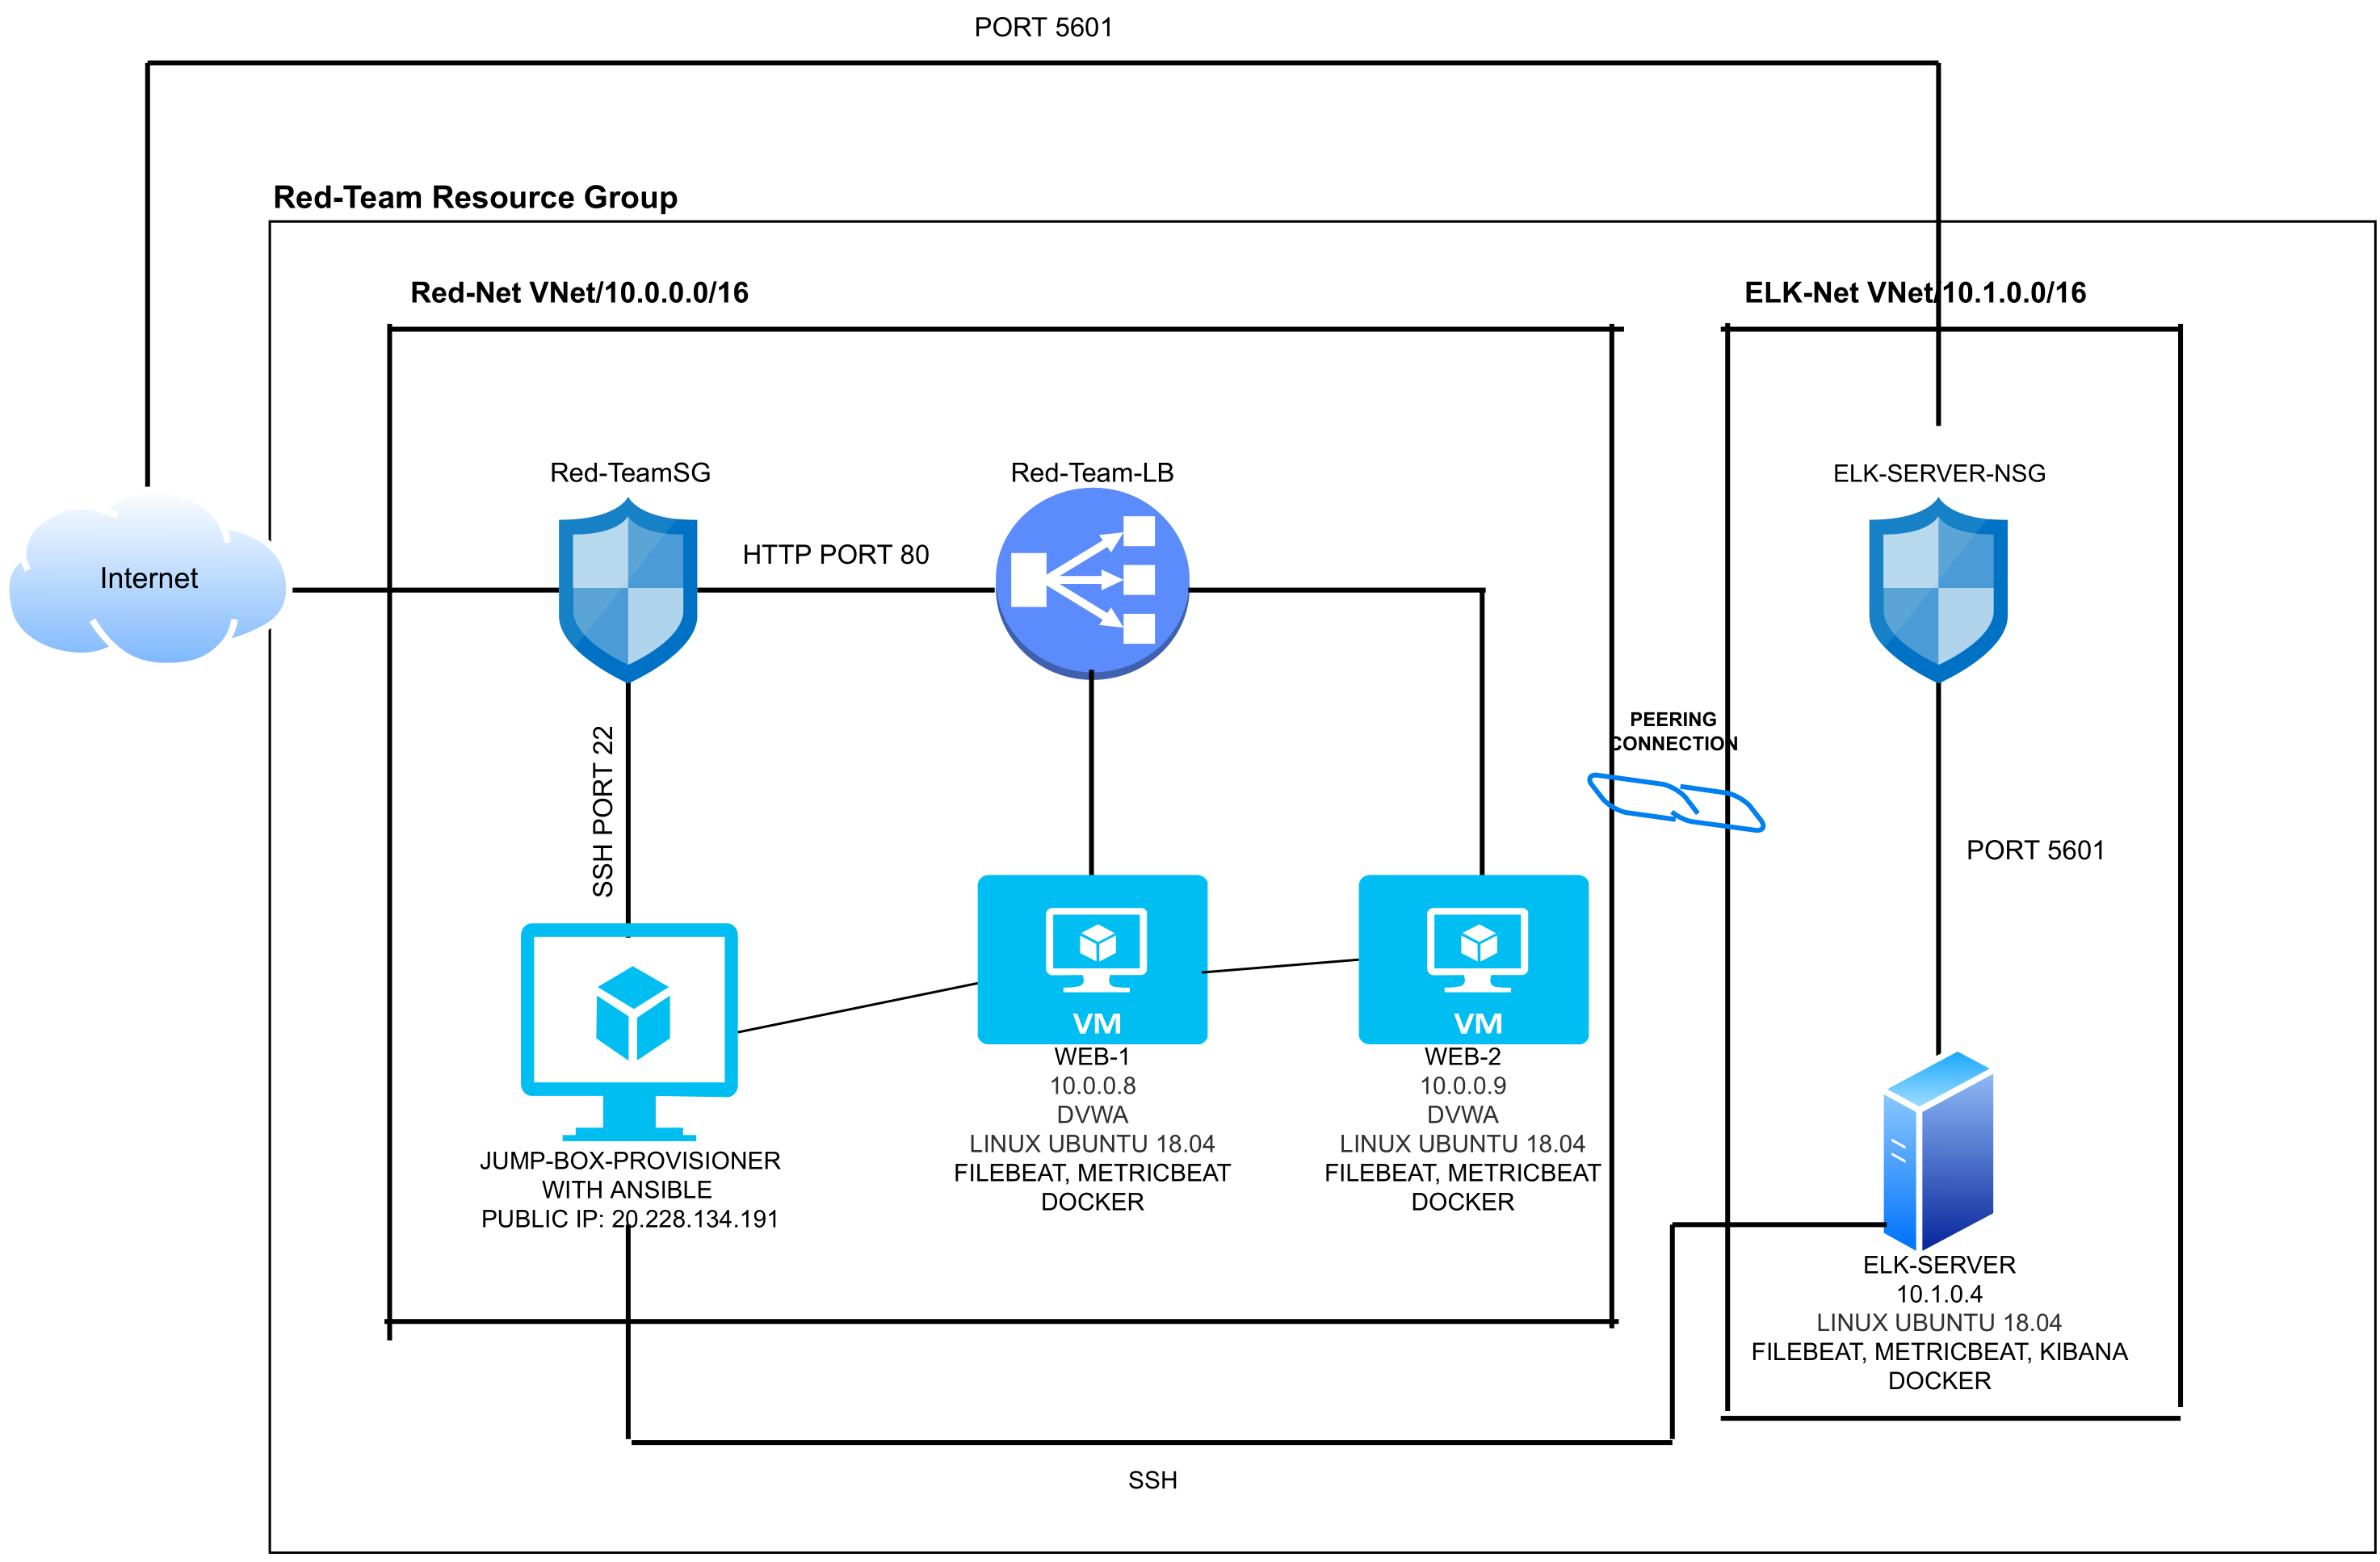This screenshot has height=1562, width=2380.
Task: Click the Internet cloud icon
Action: click(x=148, y=578)
